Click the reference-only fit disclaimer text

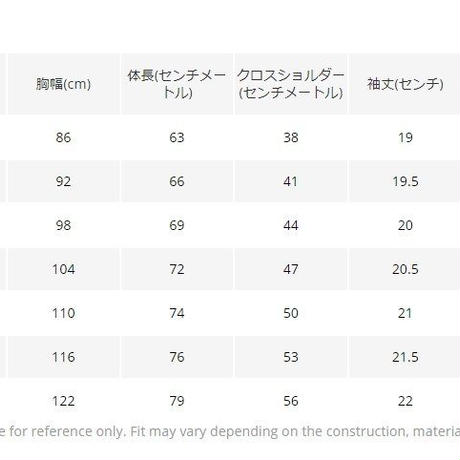pyautogui.click(x=230, y=432)
